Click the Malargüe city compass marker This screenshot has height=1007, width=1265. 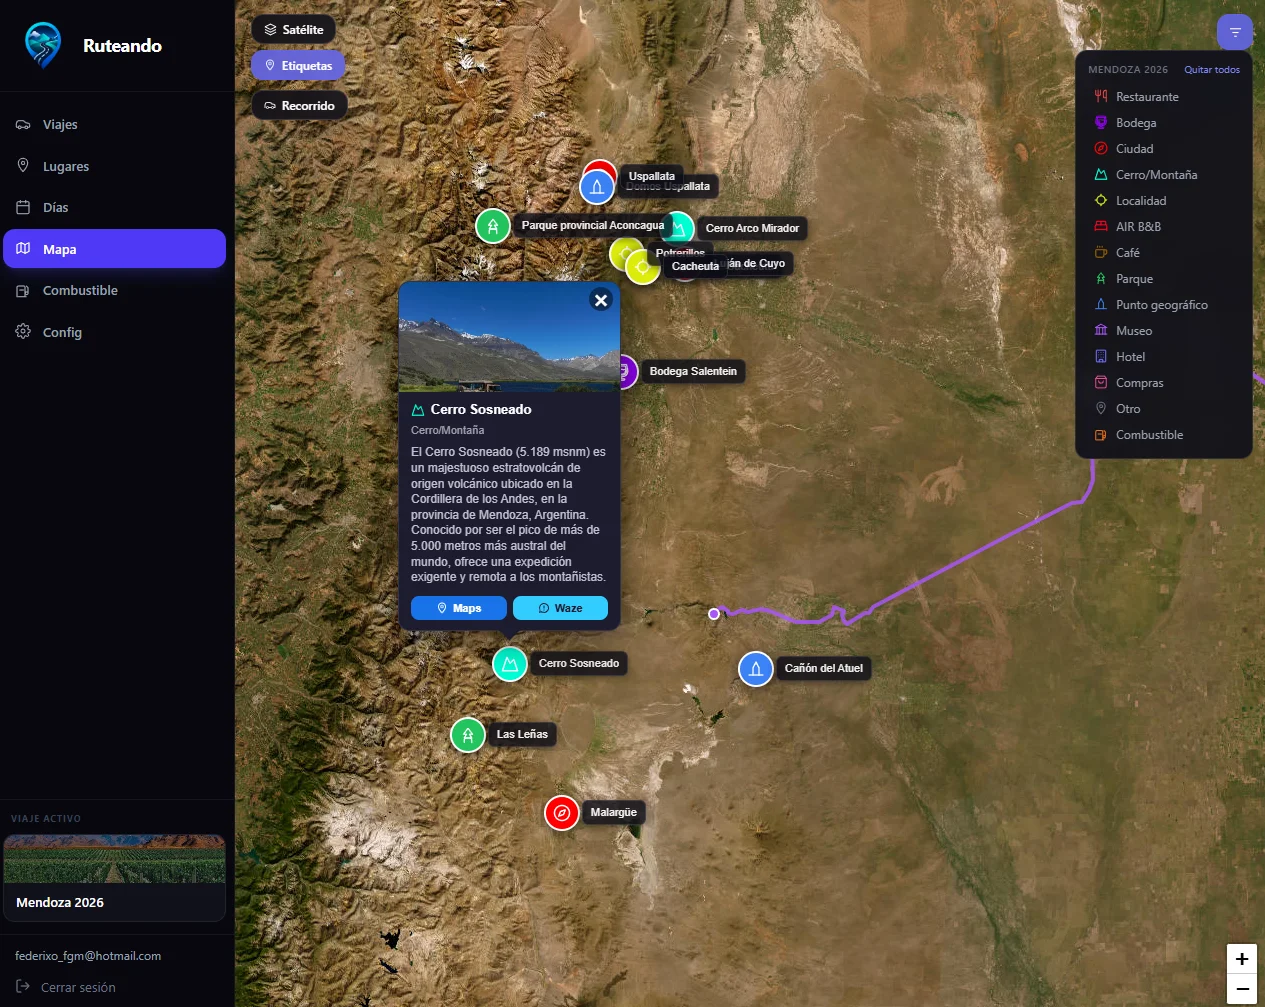(x=562, y=813)
